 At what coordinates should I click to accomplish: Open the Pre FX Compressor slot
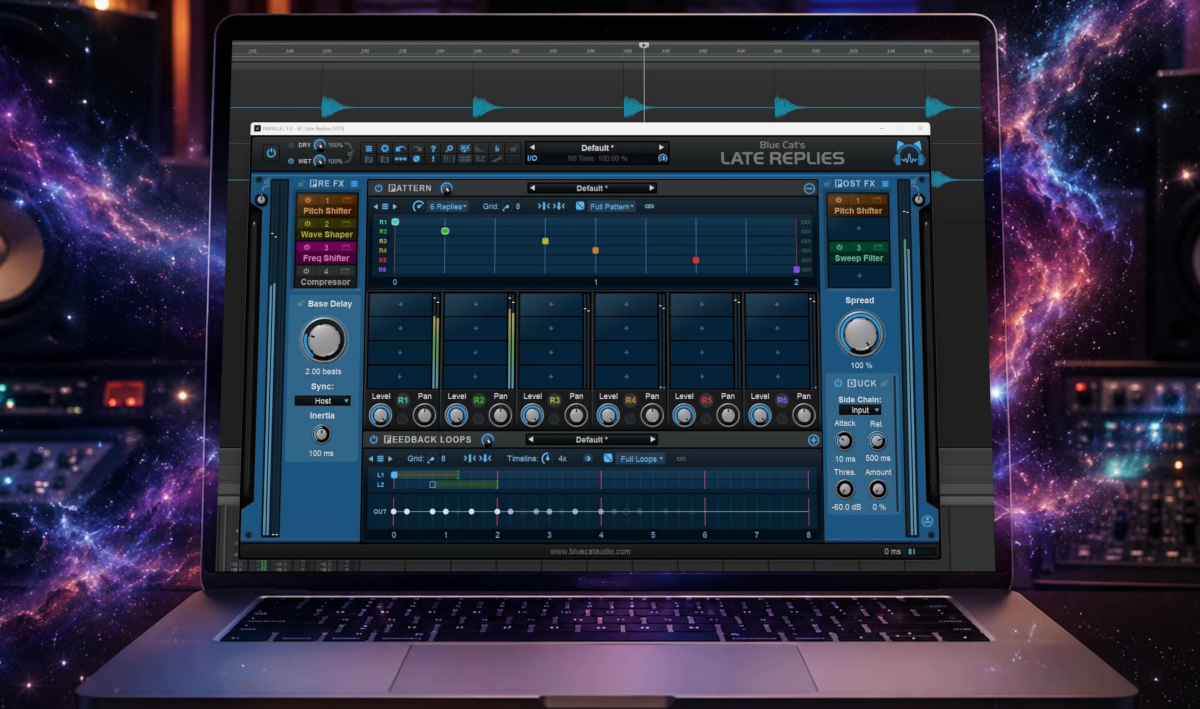pos(327,282)
